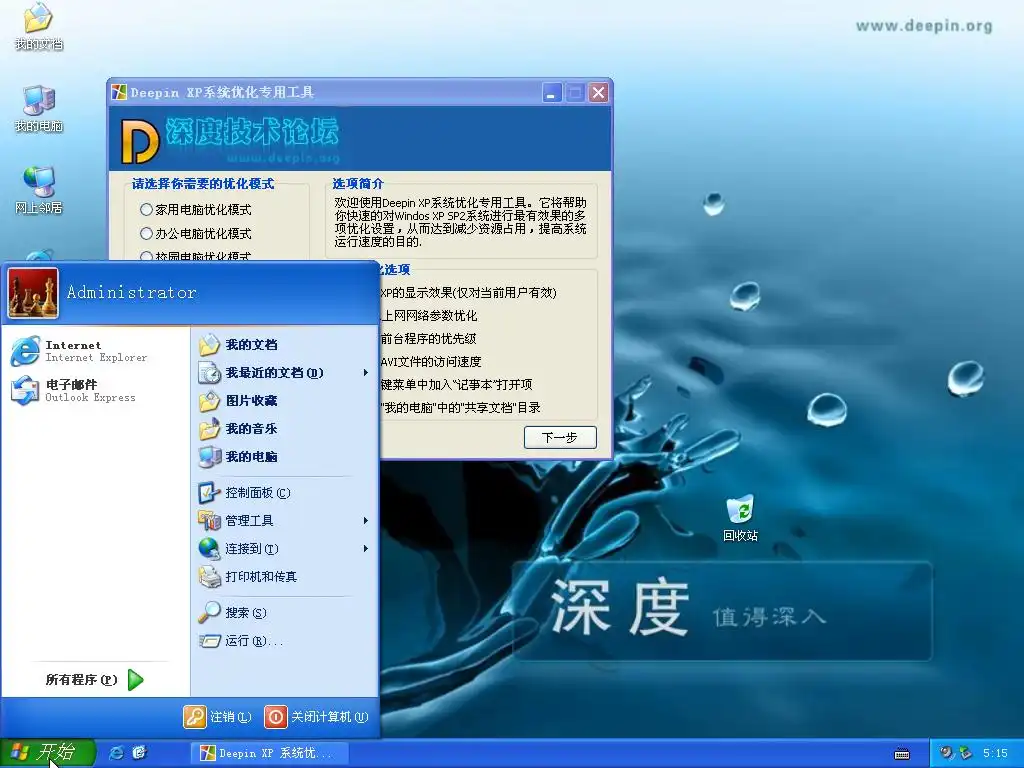Click the Deepin D logo in optimizer banner
The image size is (1024, 768).
[140, 140]
